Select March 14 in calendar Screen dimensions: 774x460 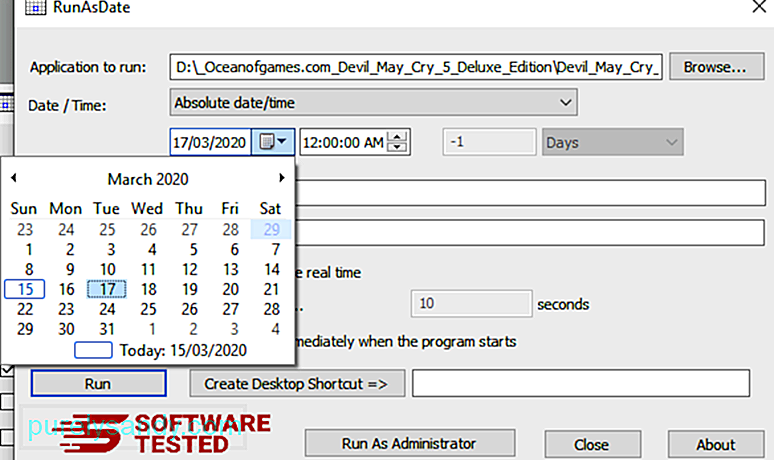click(271, 269)
